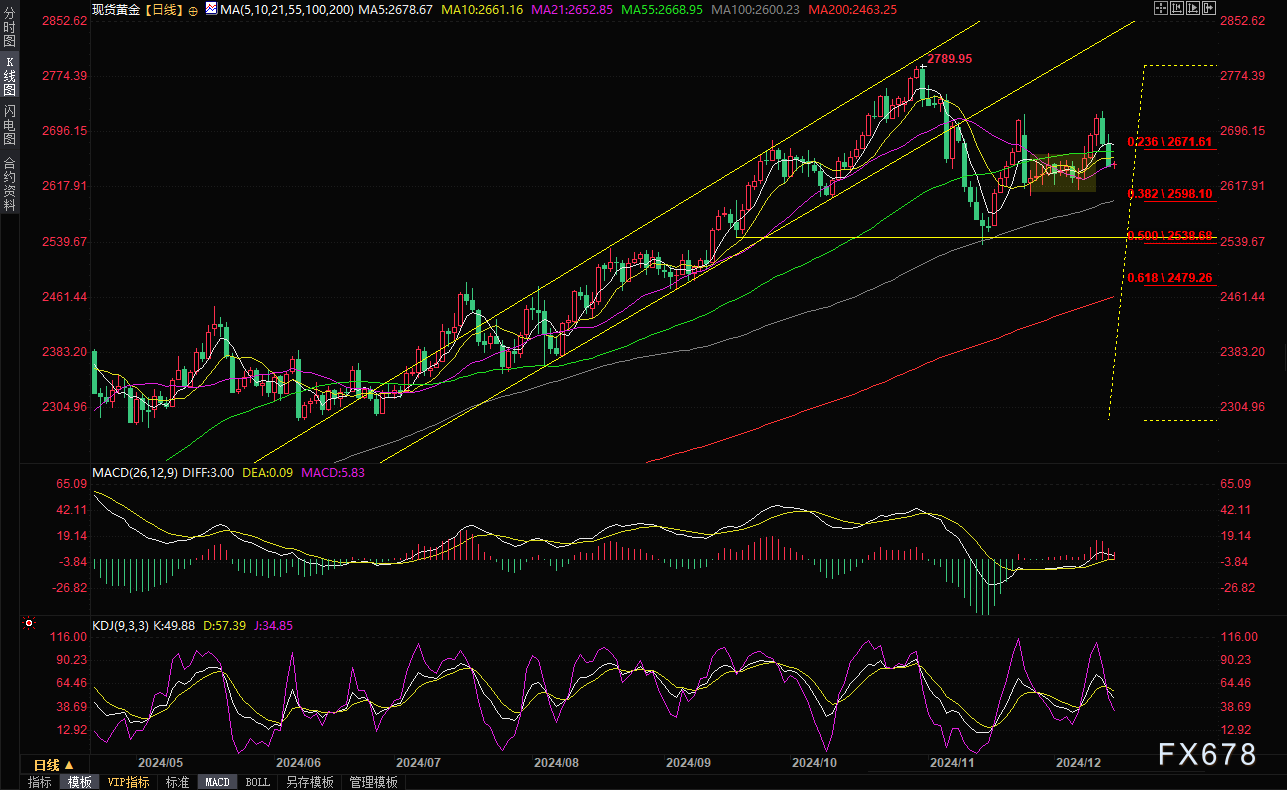The width and height of the screenshot is (1287, 790).
Task: Click the red circular icon beside KDJ label
Action: point(29,623)
